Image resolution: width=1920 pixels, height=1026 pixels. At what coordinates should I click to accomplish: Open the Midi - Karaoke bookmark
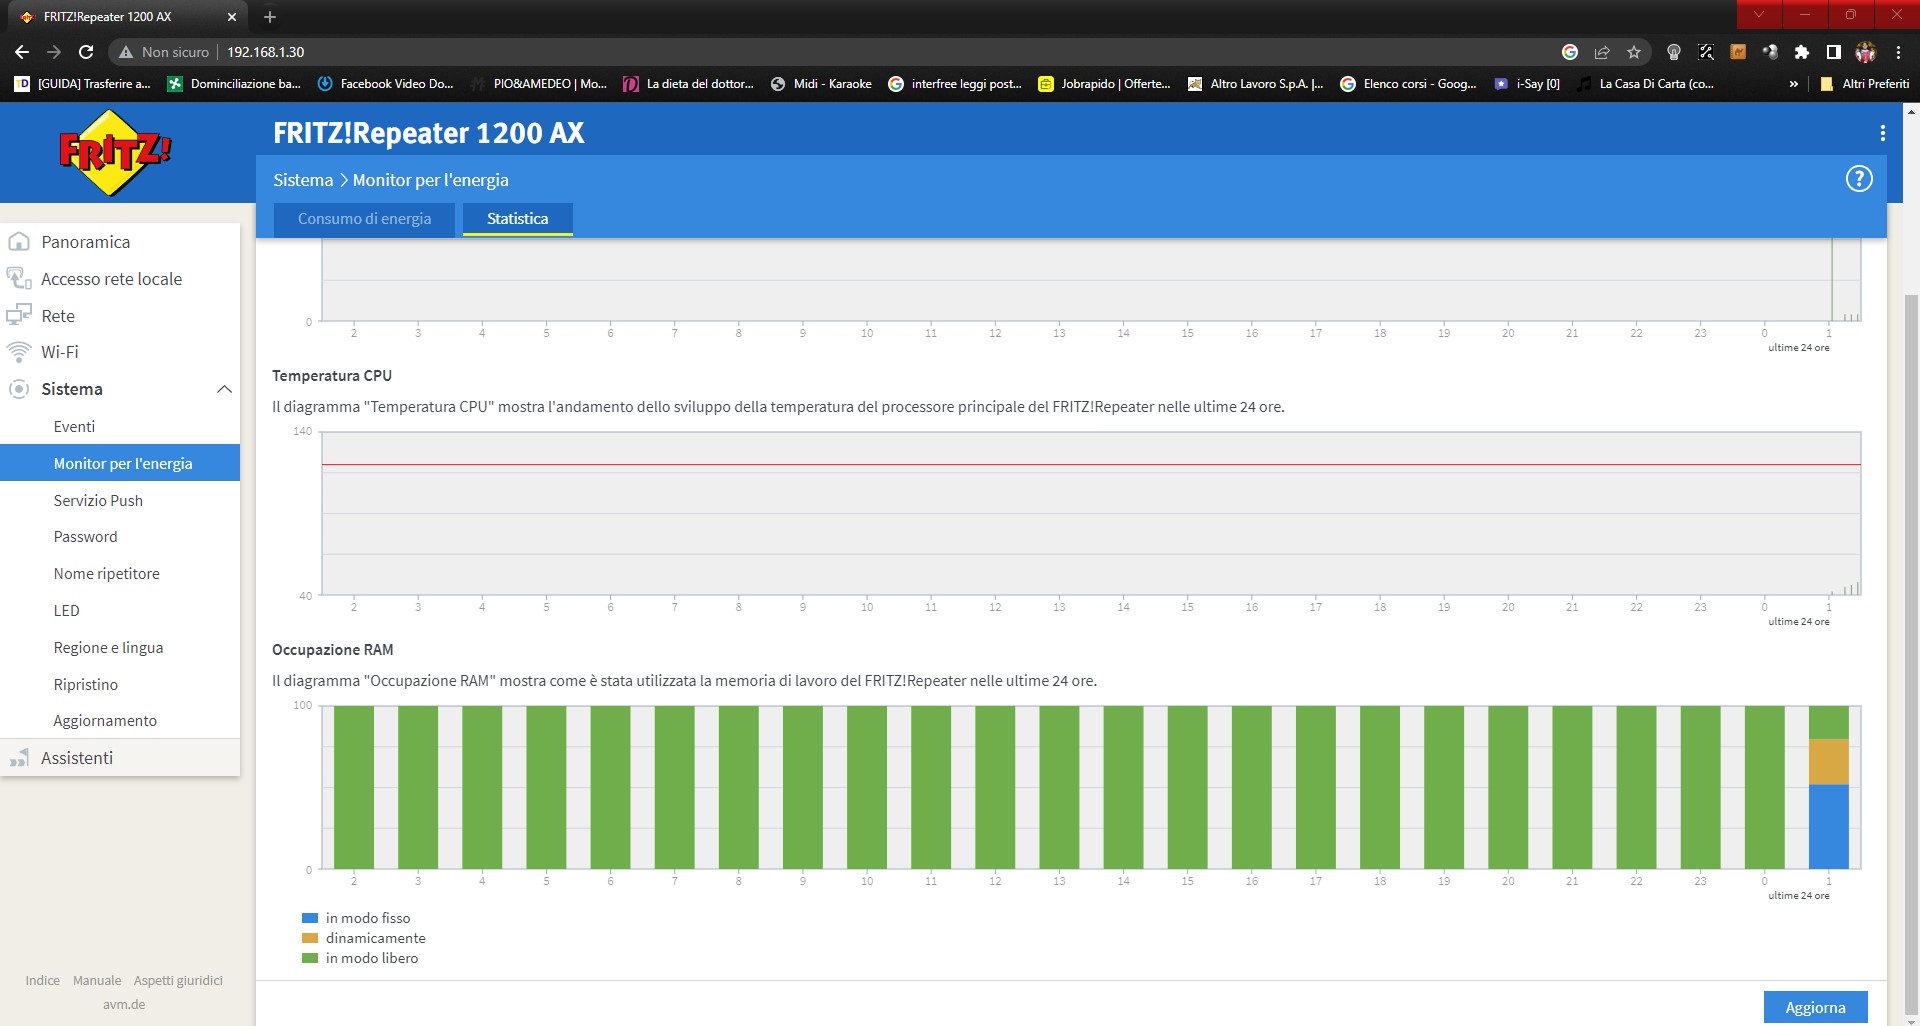coord(821,84)
